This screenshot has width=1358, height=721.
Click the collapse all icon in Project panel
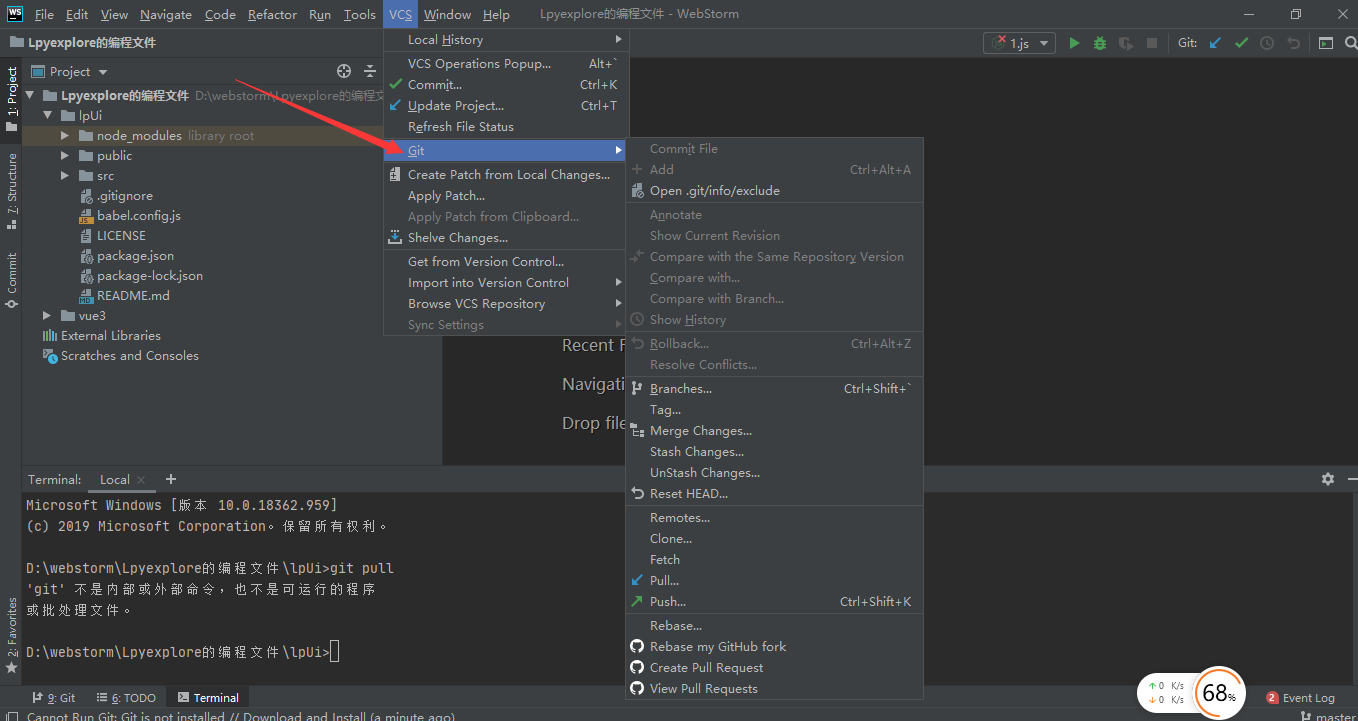(x=370, y=71)
